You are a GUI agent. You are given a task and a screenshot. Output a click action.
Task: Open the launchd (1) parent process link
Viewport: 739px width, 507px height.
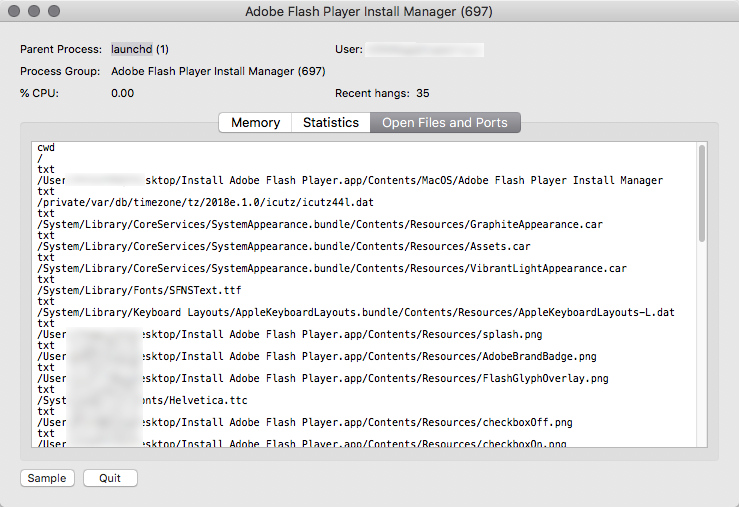point(140,49)
